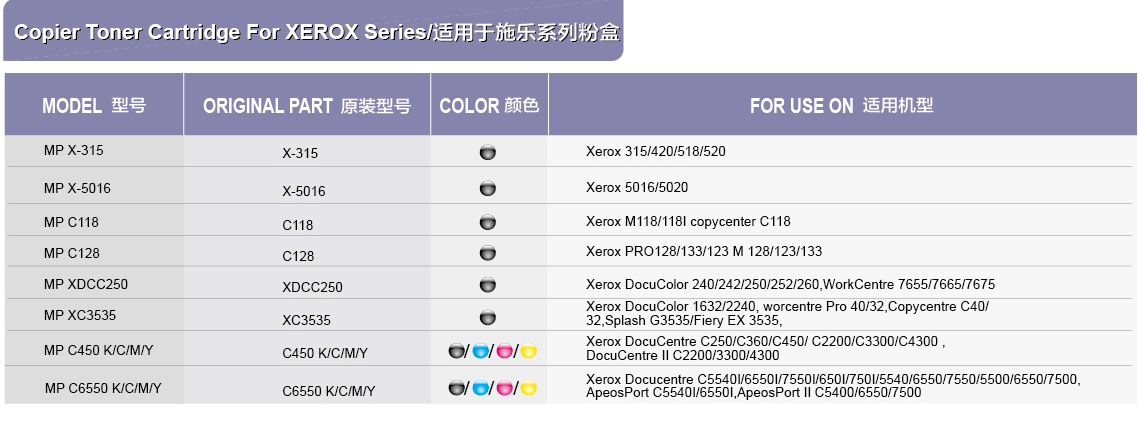Click the black toner icon for X-315
The image size is (1138, 423).
pyautogui.click(x=488, y=153)
